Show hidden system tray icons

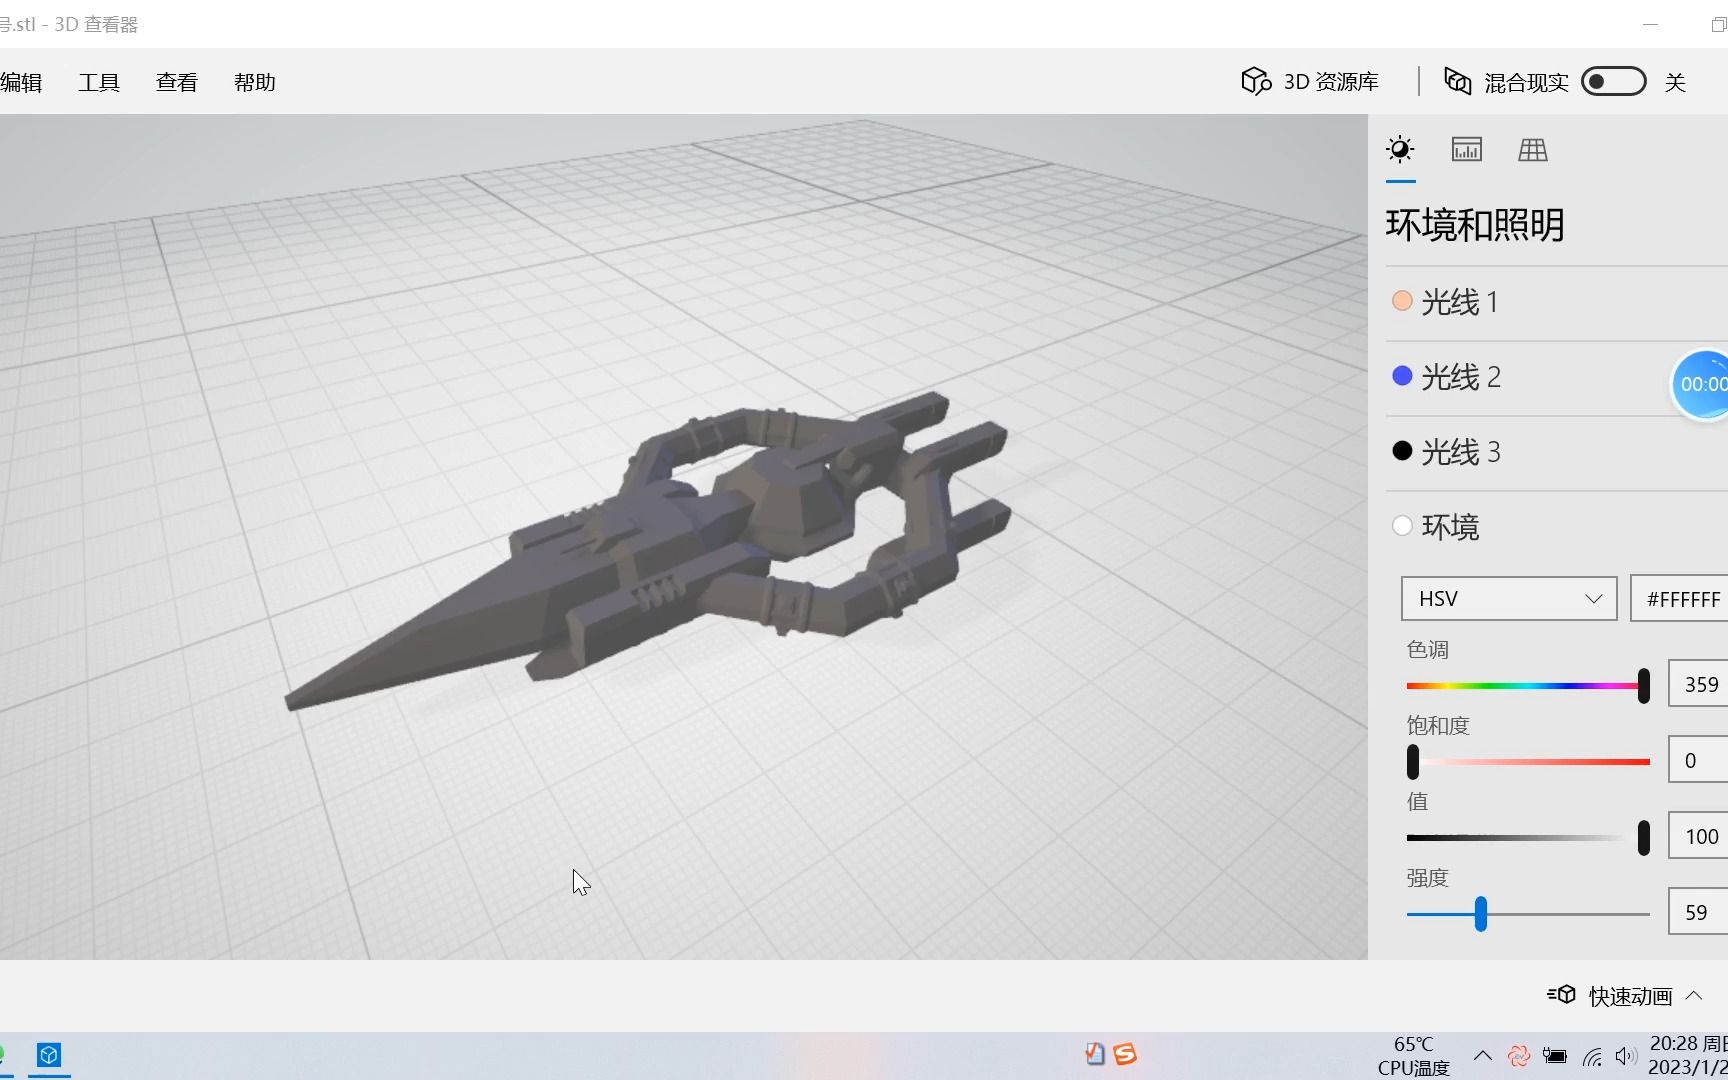(1483, 1056)
